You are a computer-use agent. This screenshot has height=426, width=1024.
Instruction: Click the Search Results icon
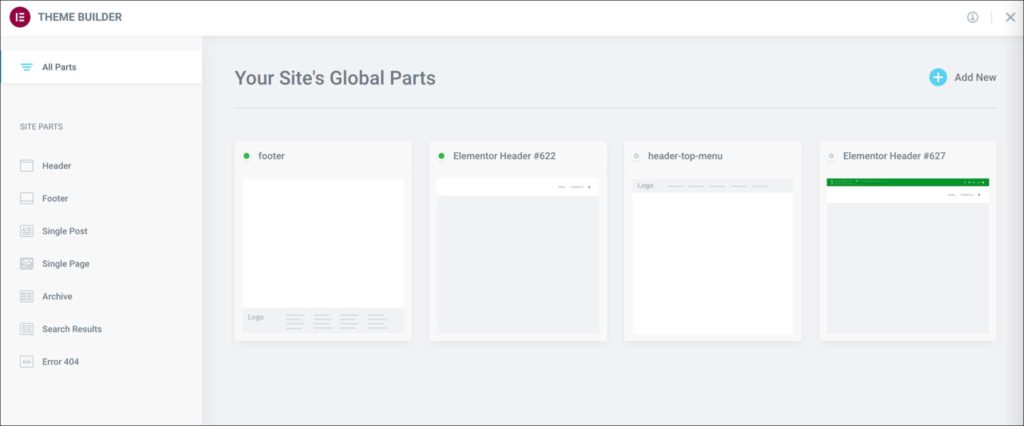tap(27, 329)
